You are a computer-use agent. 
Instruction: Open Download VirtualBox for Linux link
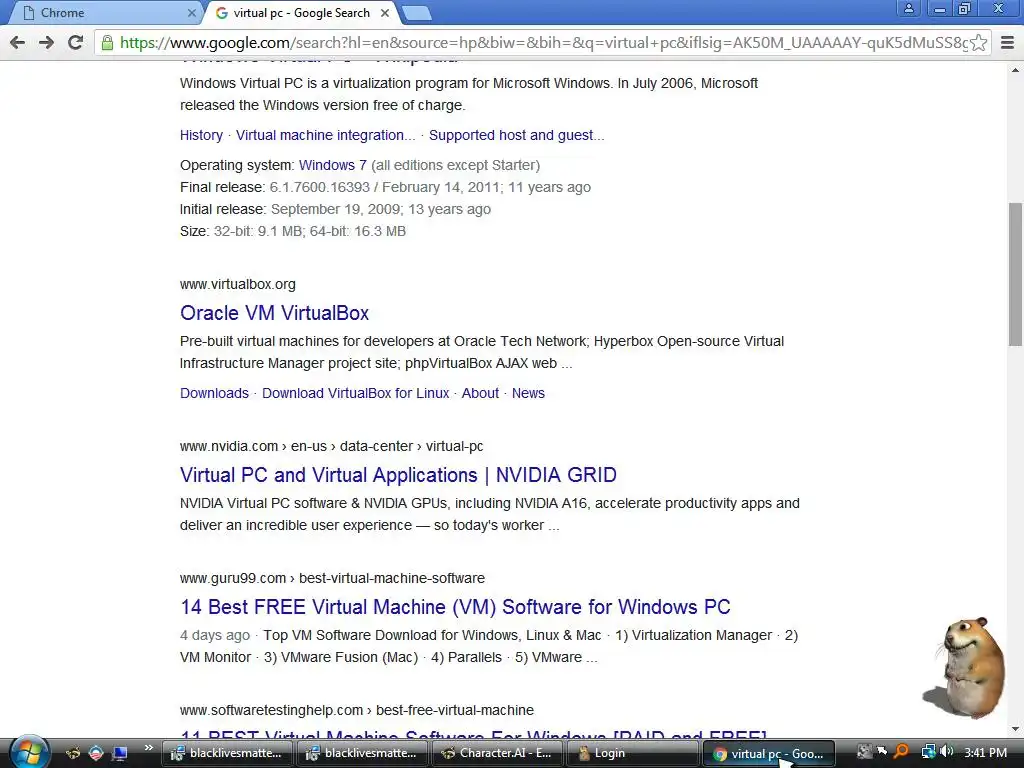pos(355,393)
